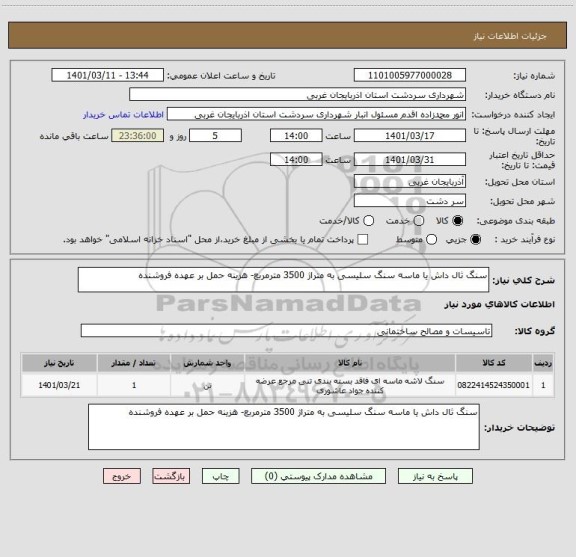Click the need number field 1101005977000028

coord(410,75)
